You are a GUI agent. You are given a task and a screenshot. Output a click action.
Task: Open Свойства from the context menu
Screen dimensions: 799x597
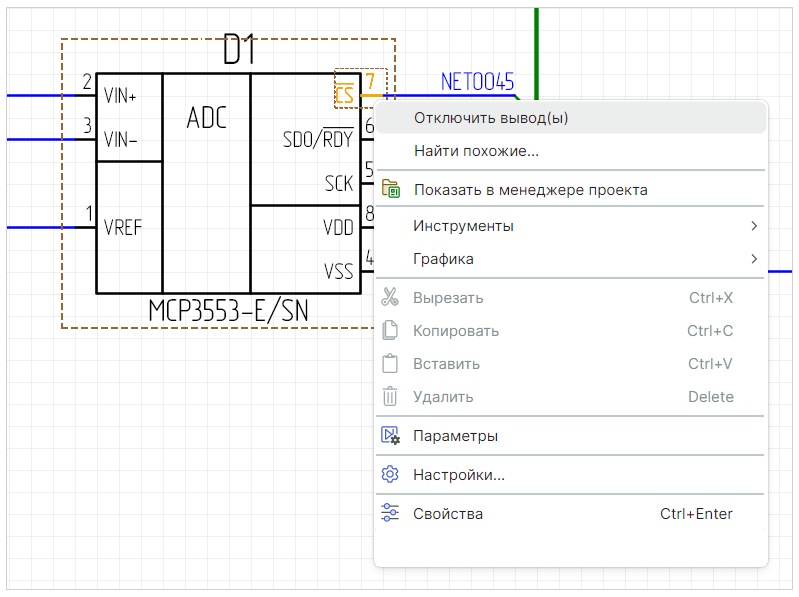(571, 513)
